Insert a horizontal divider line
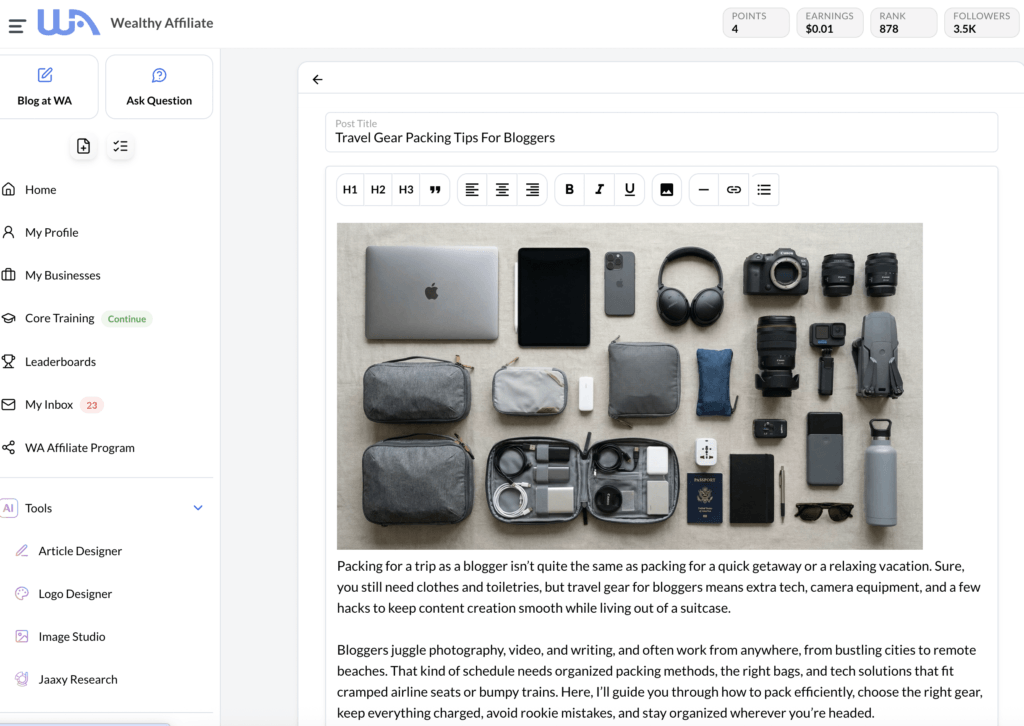The width and height of the screenshot is (1024, 726). [x=702, y=189]
